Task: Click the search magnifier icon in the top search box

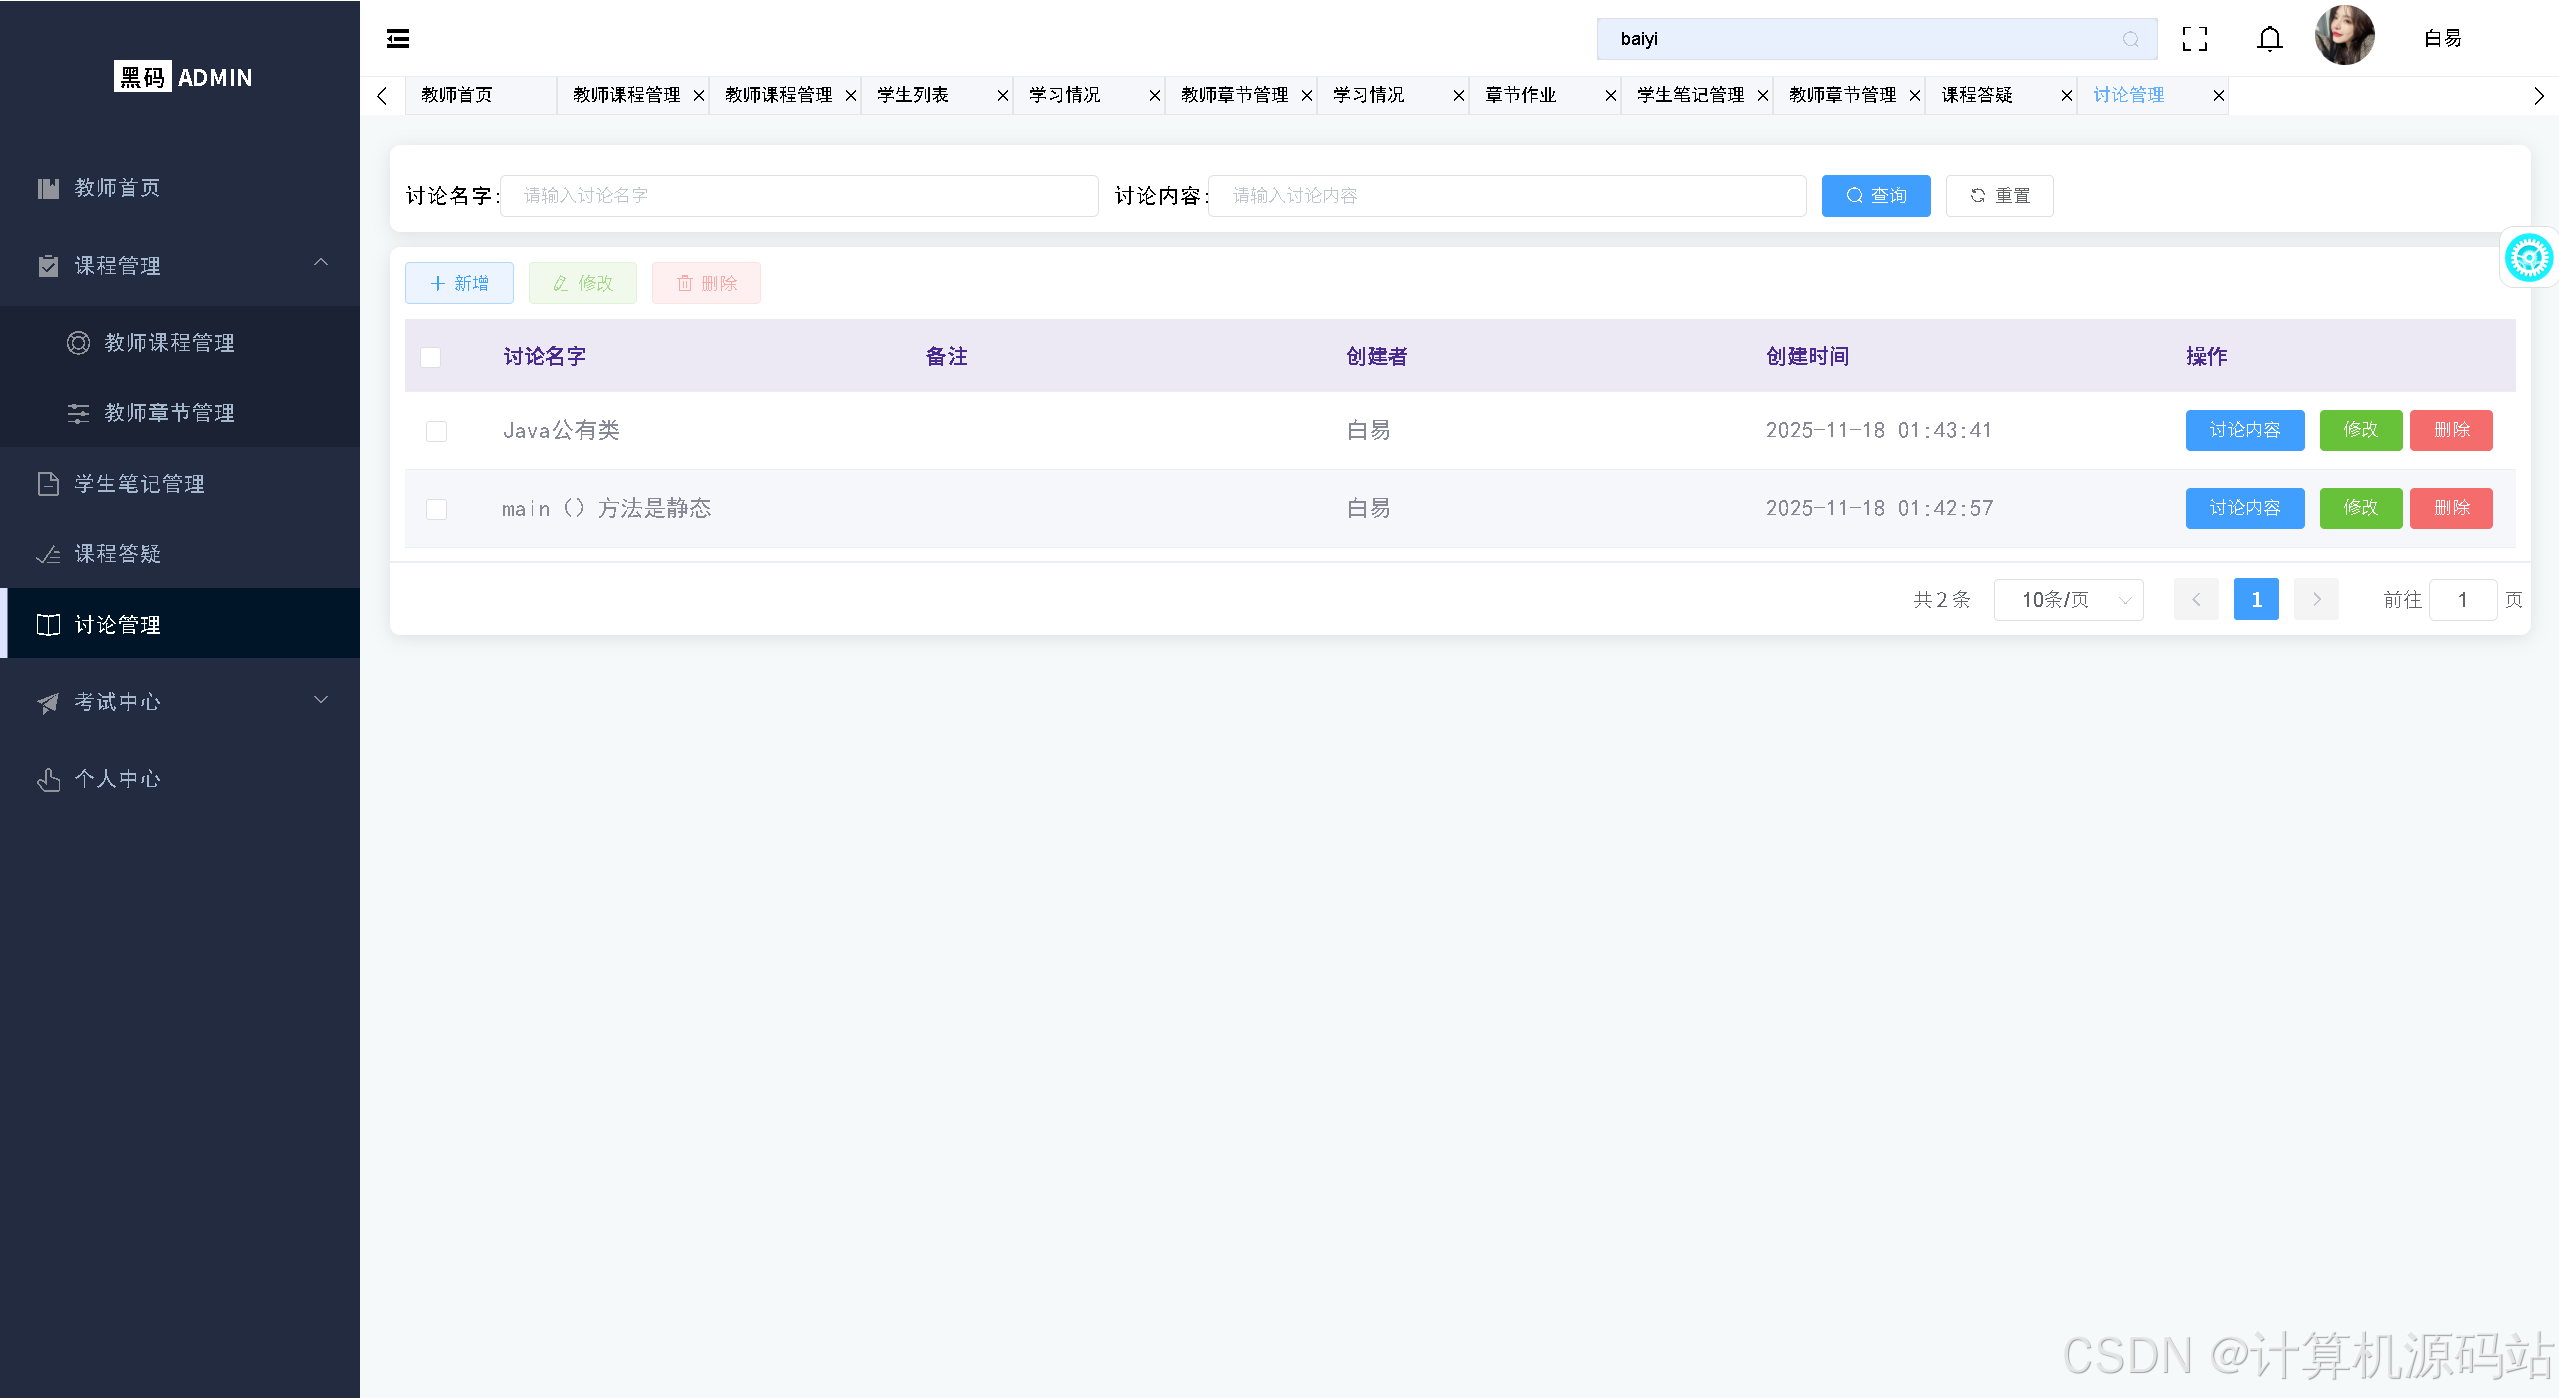Action: point(2130,39)
